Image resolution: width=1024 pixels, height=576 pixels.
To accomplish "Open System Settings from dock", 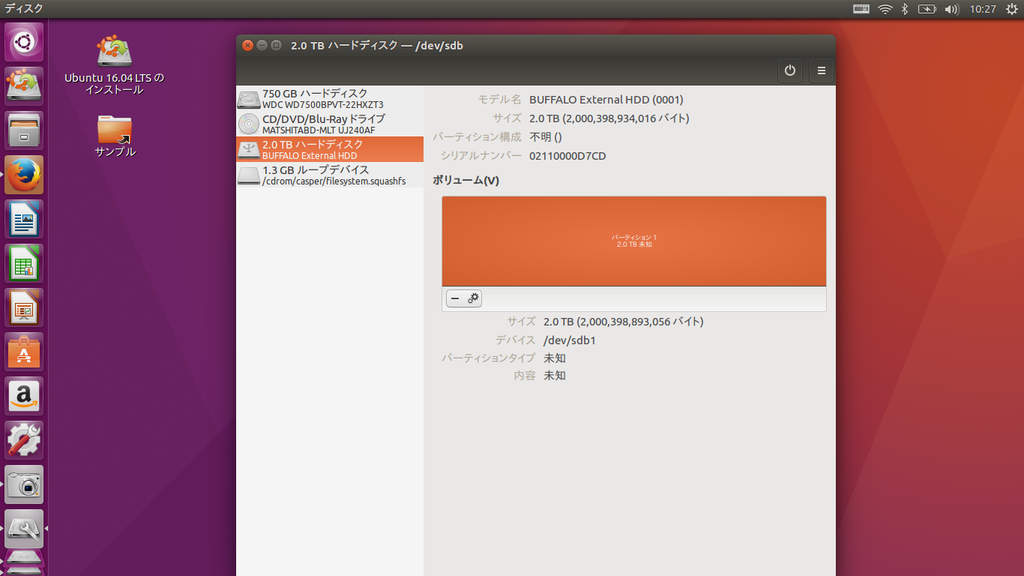I will (24, 441).
